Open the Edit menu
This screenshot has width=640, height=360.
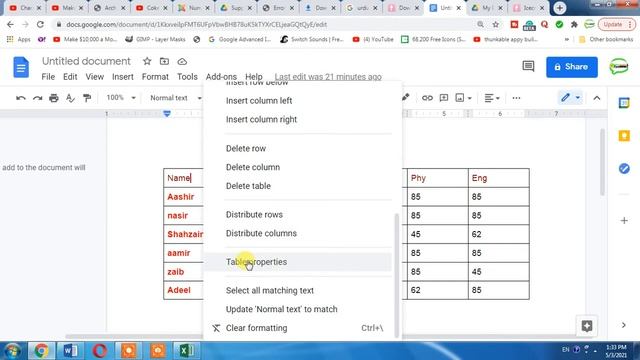(x=70, y=77)
